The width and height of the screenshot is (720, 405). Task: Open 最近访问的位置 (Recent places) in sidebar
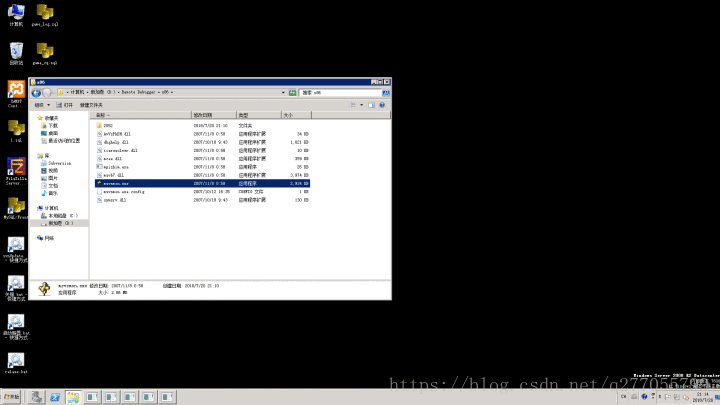point(61,141)
